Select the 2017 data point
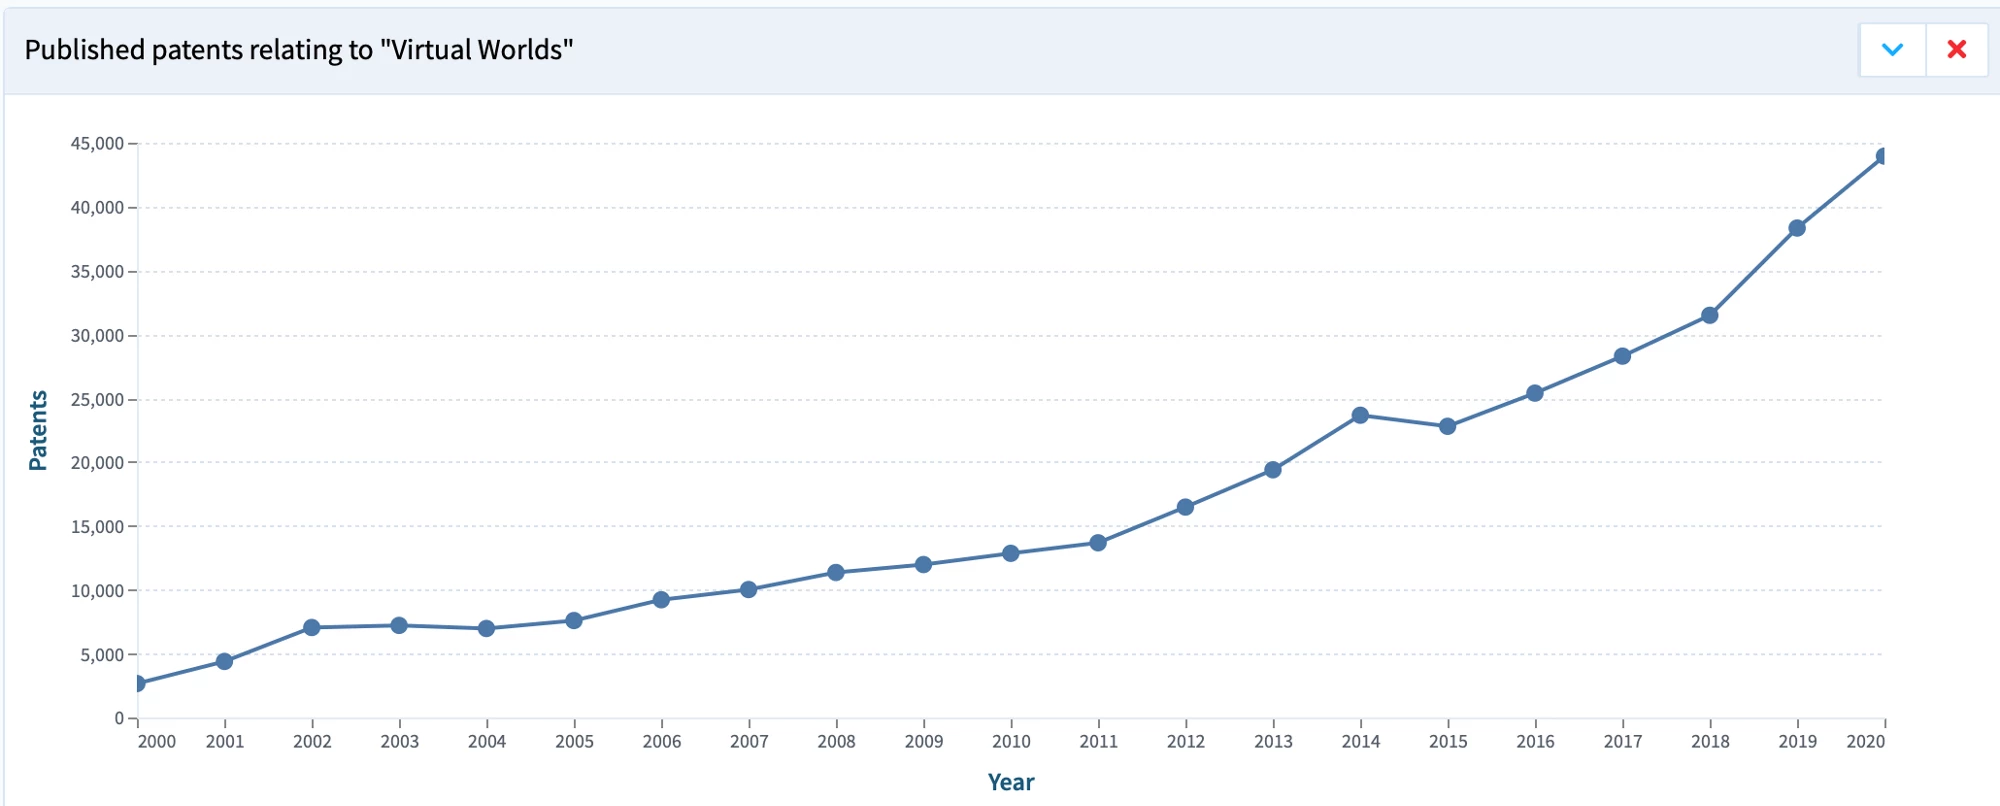Viewport: 2000px width, 806px height. 1622,356
